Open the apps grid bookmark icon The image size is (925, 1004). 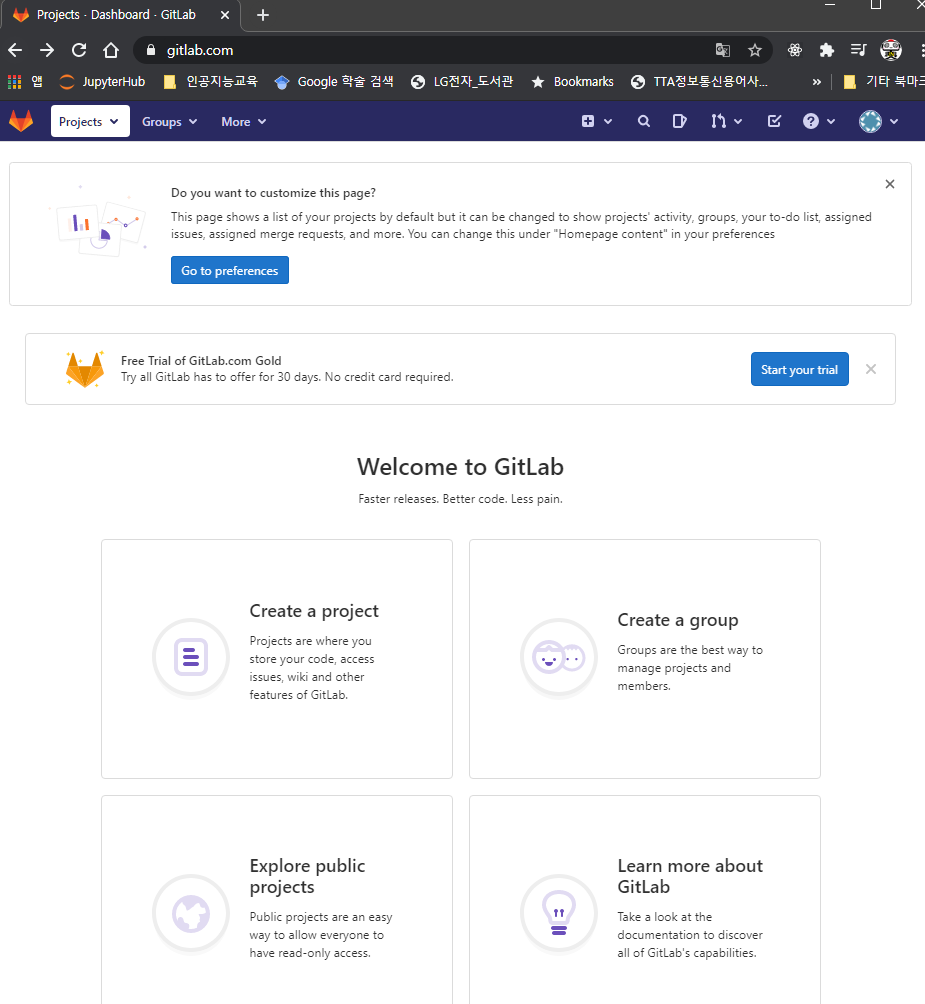(24, 81)
